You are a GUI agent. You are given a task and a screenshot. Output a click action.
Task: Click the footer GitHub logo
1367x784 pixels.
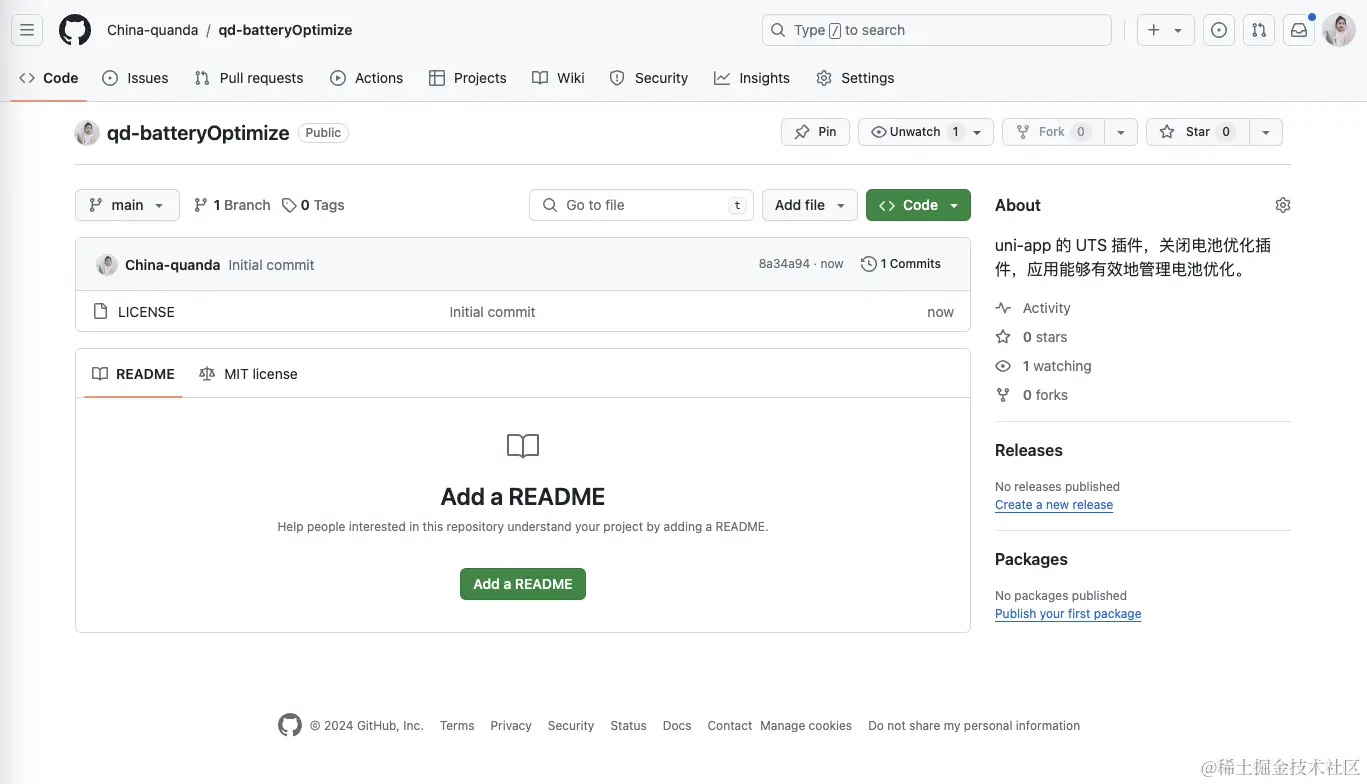[290, 725]
